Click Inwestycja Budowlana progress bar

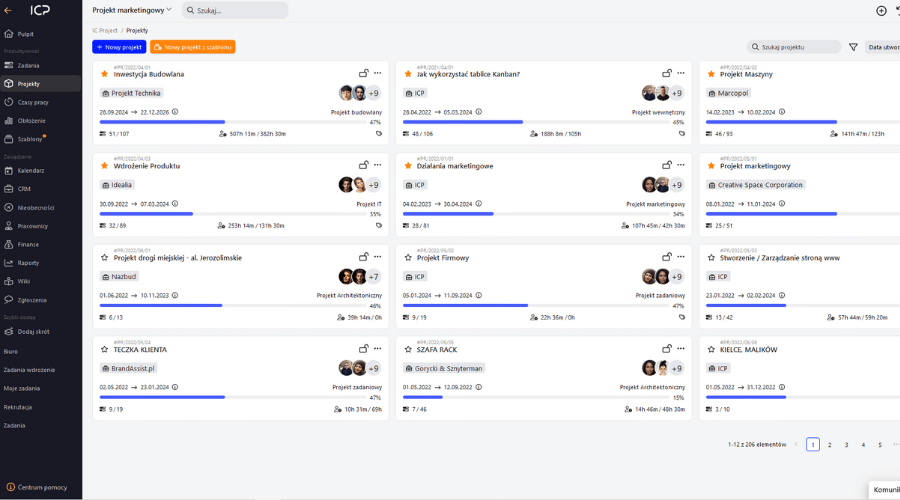(x=232, y=122)
